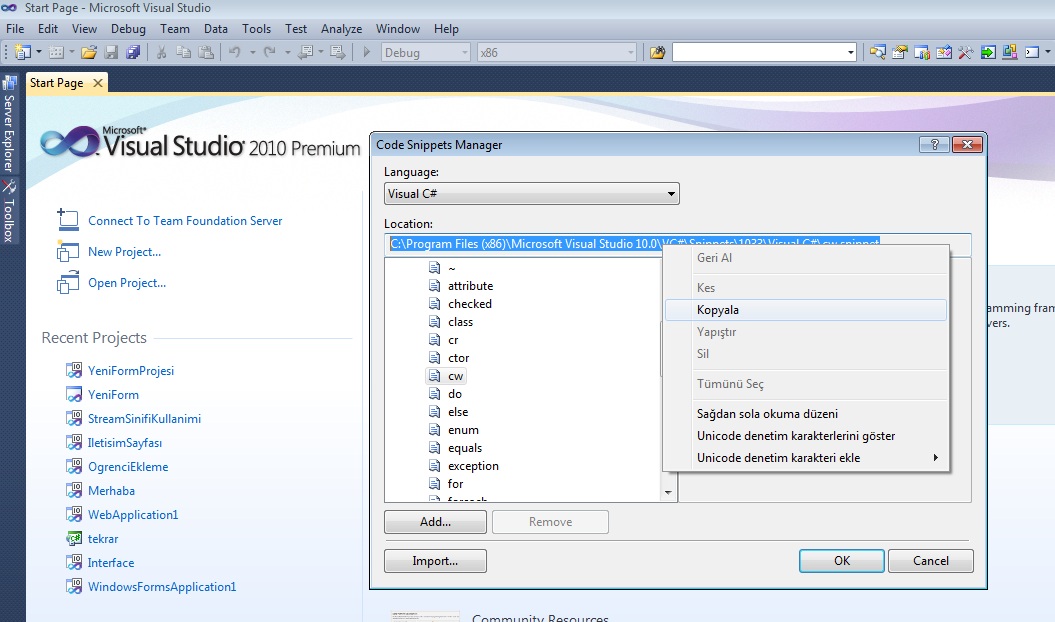Screen dimensions: 1055x622
Task: Open the Find combo box dropdown arrow
Action: click(x=850, y=53)
